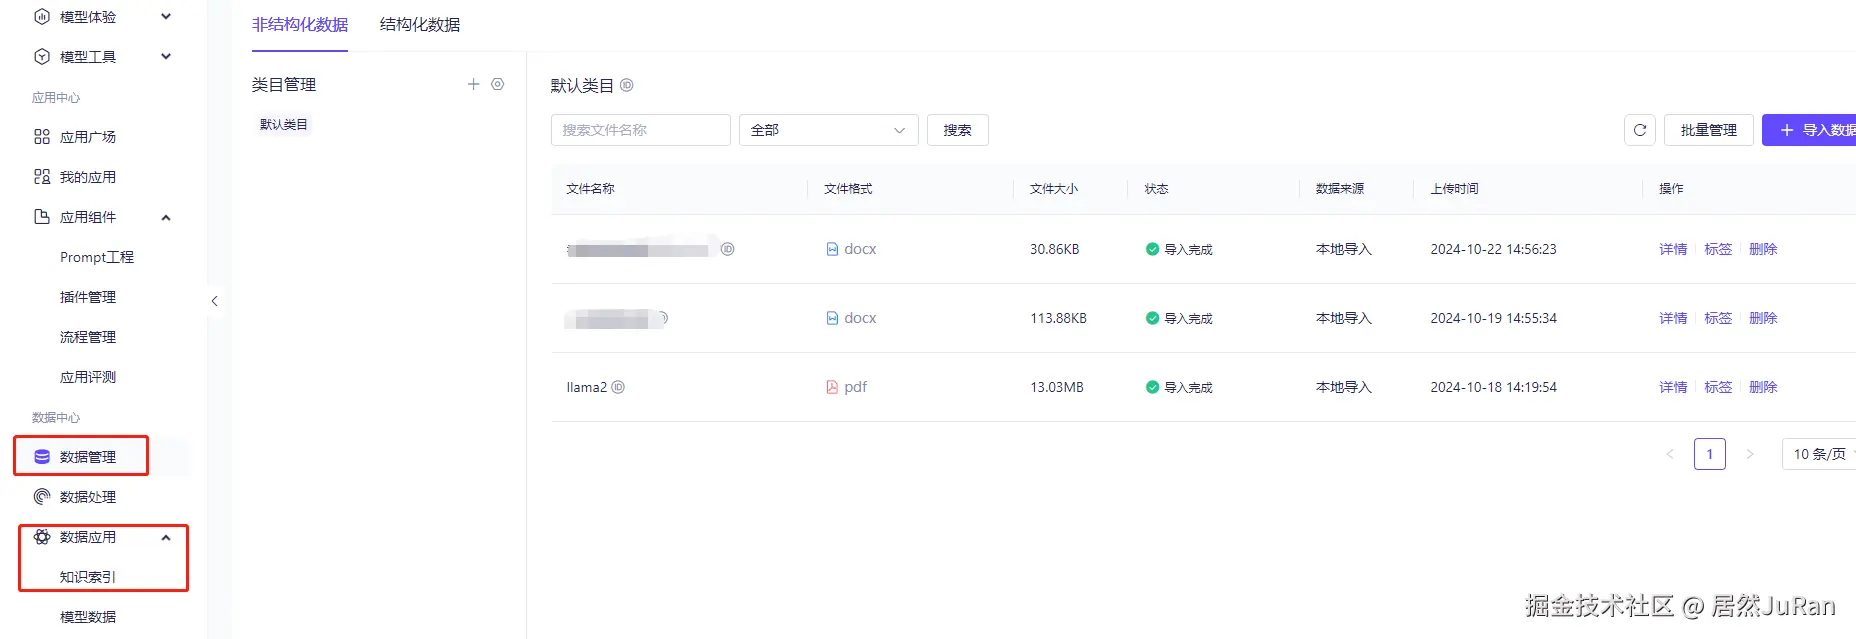Copy the ID icon beside llama2
Screen dimensions: 1856x639
point(618,387)
